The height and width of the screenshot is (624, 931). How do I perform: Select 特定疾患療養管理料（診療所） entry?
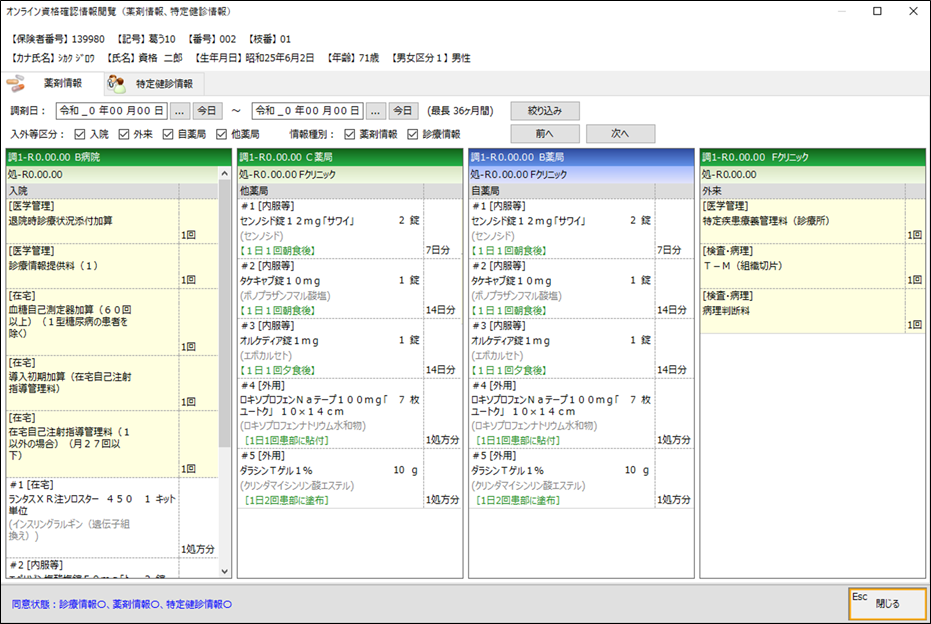(x=813, y=221)
